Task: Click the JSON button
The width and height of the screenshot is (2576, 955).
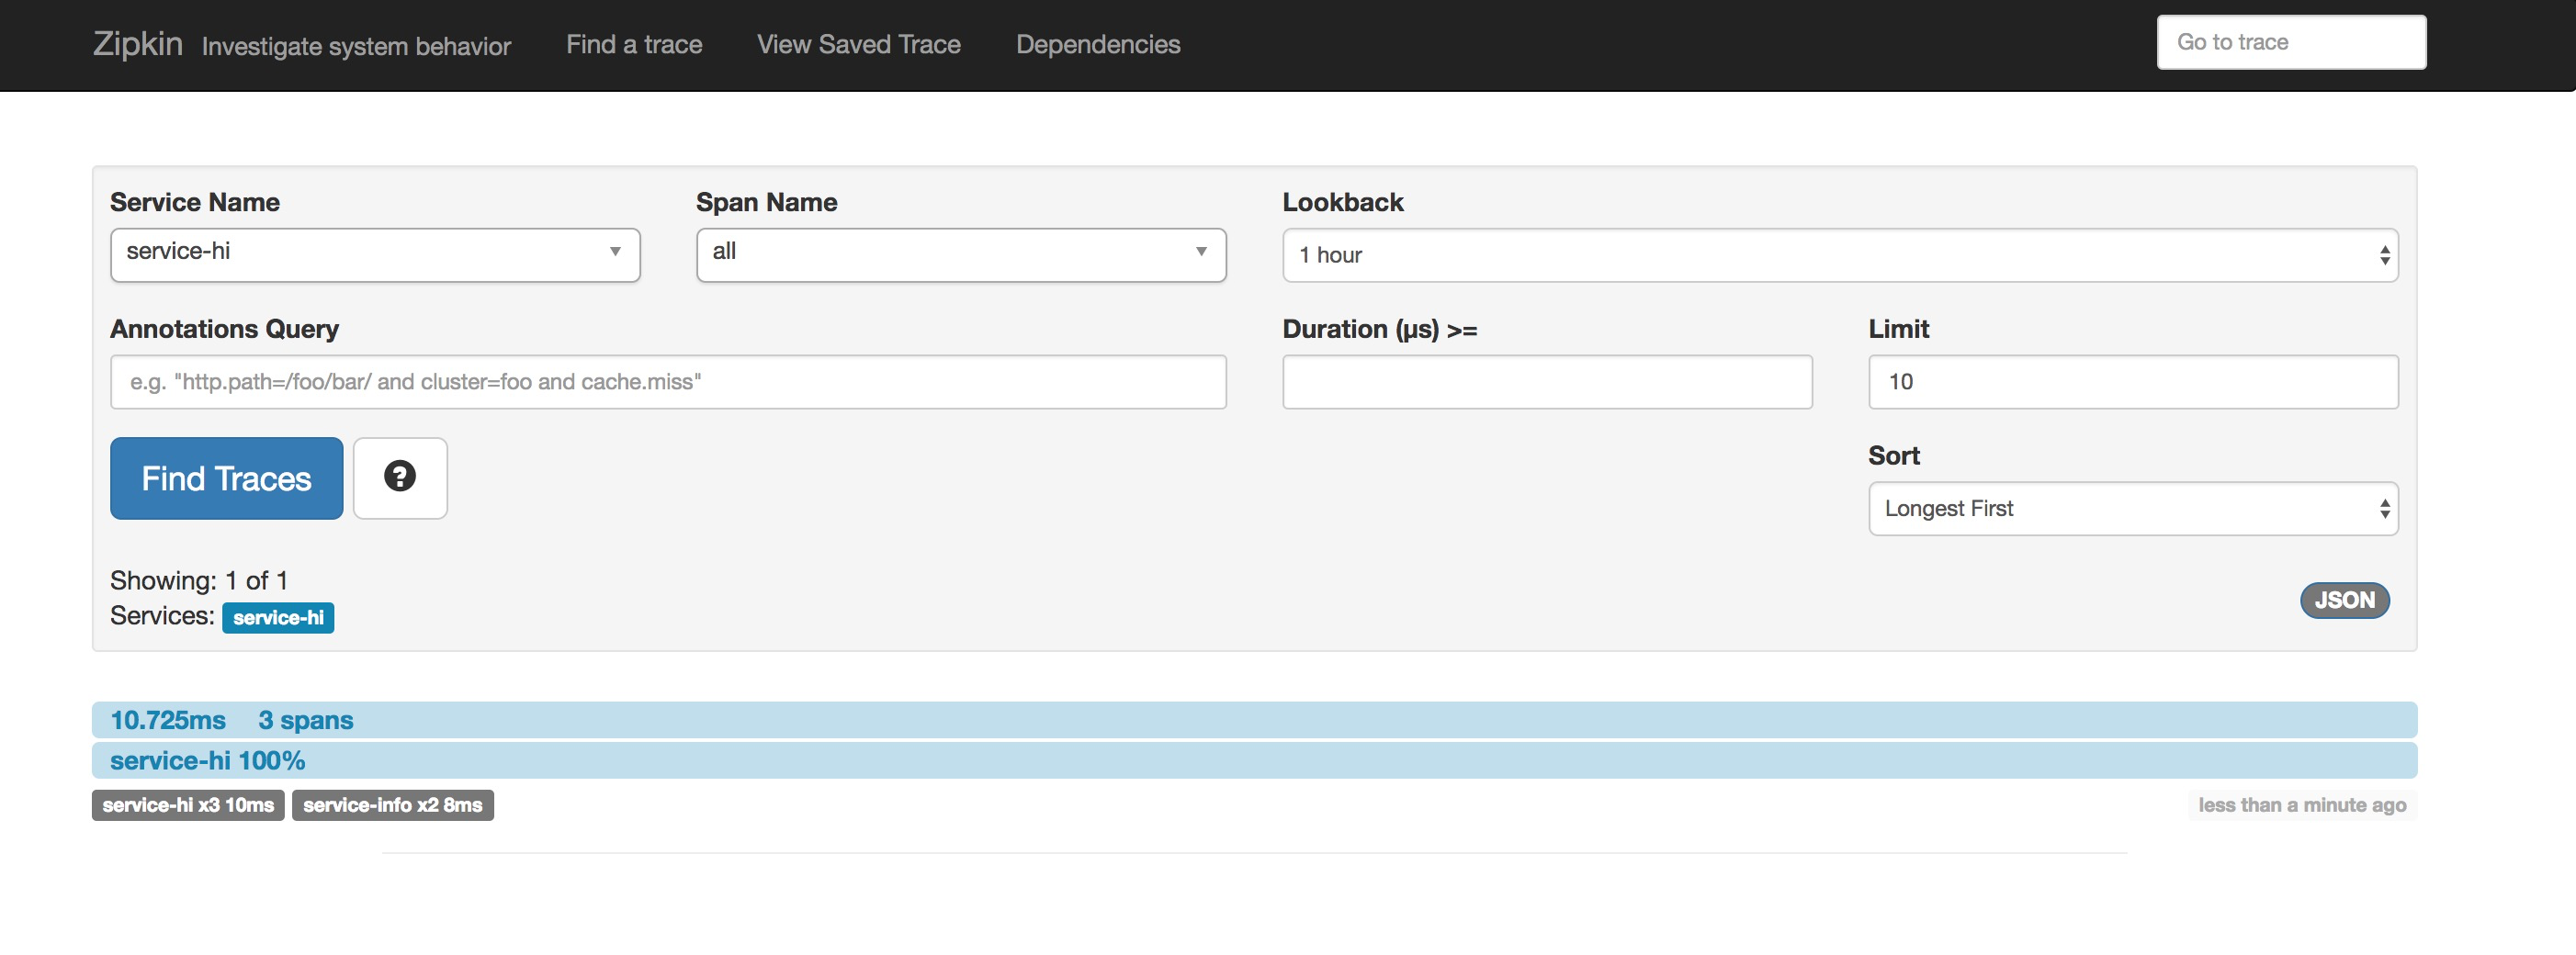Action: click(2344, 600)
